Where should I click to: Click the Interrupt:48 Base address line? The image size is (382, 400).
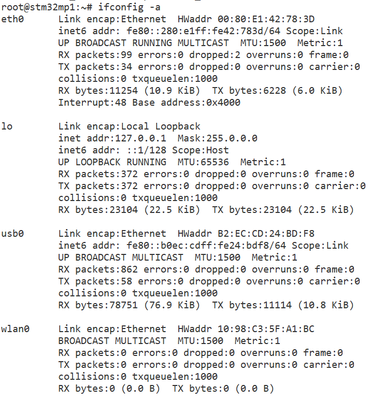(149, 102)
